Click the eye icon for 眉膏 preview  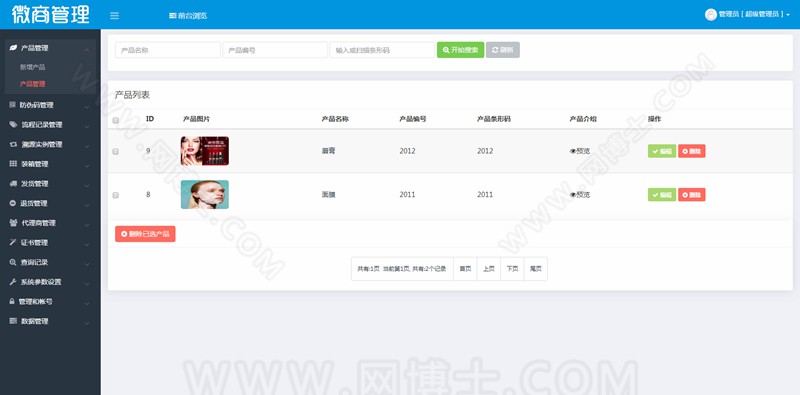[573, 151]
